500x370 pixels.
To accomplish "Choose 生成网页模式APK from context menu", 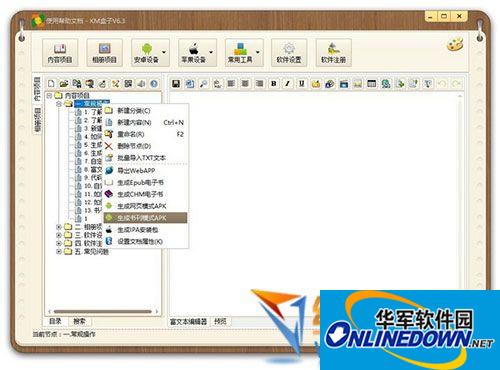I will coord(146,206).
